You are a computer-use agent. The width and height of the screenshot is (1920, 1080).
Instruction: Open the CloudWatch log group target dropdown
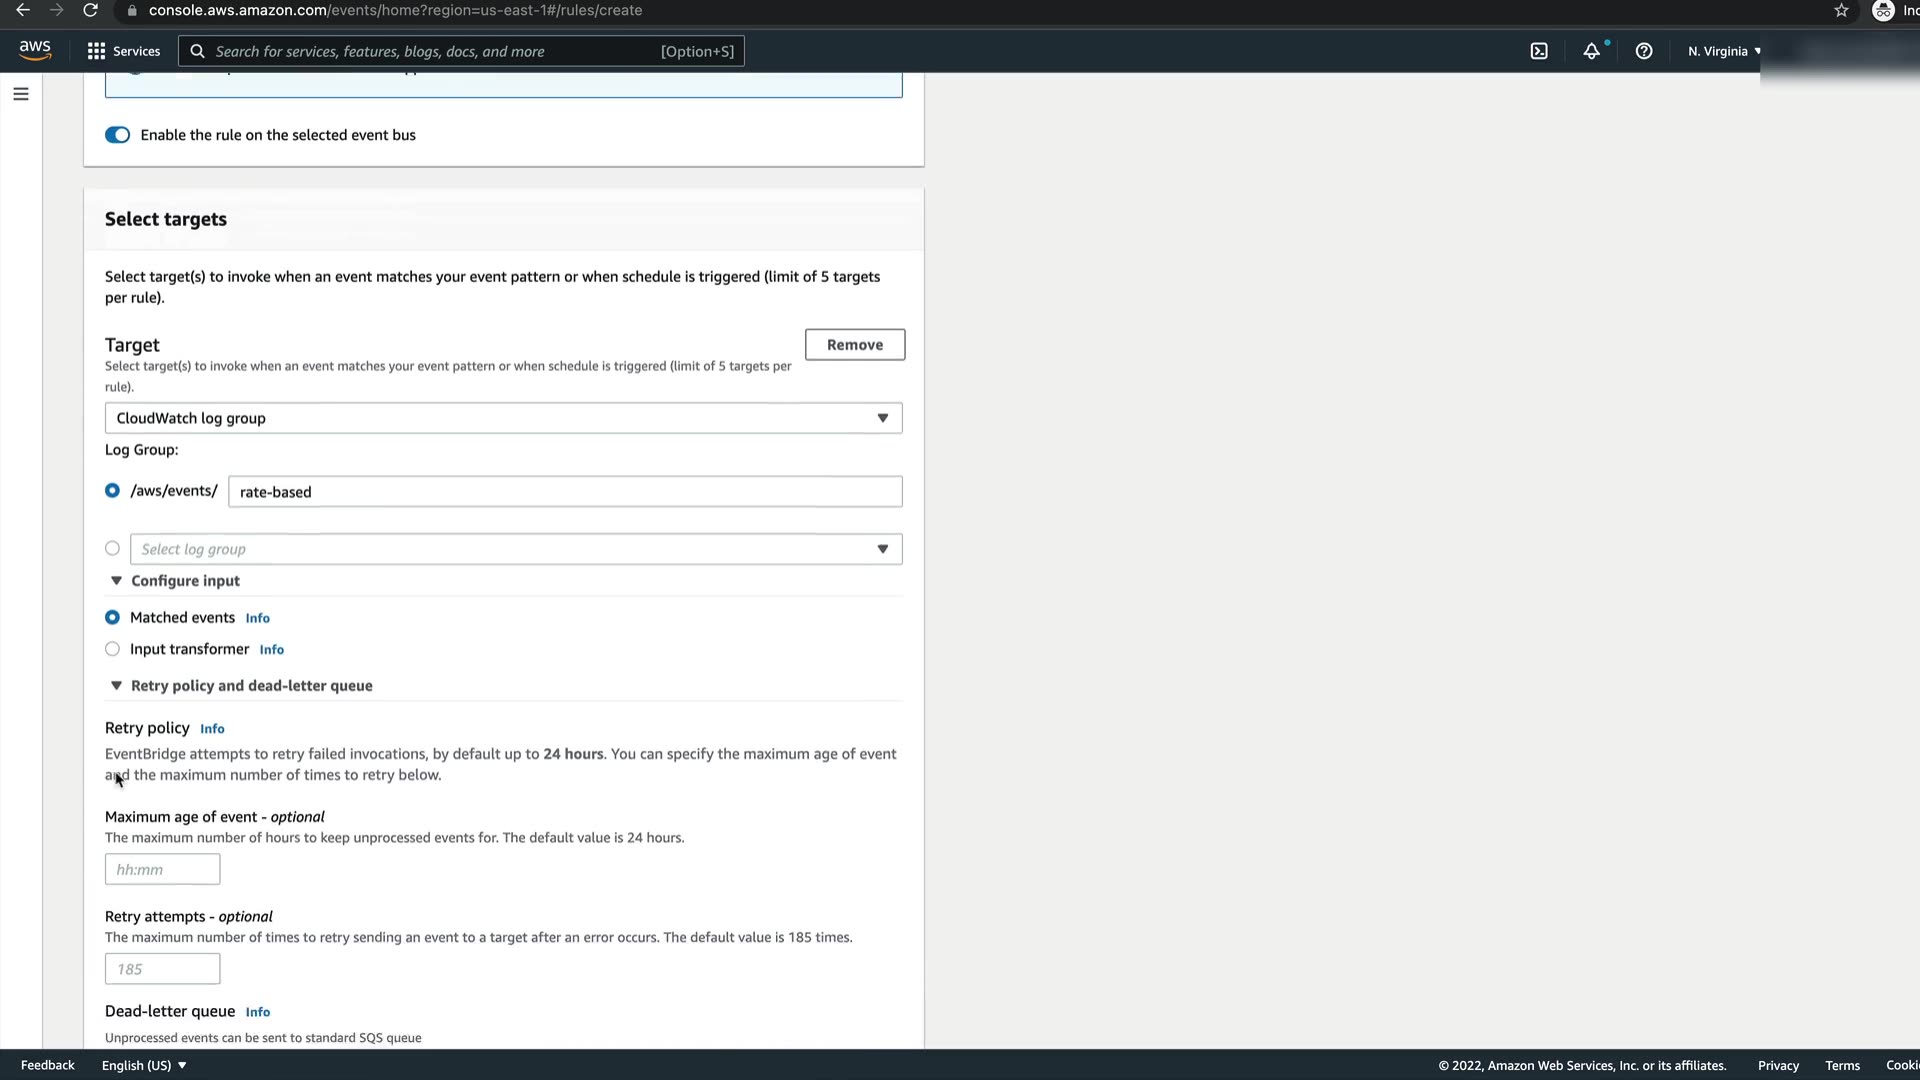pyautogui.click(x=503, y=418)
